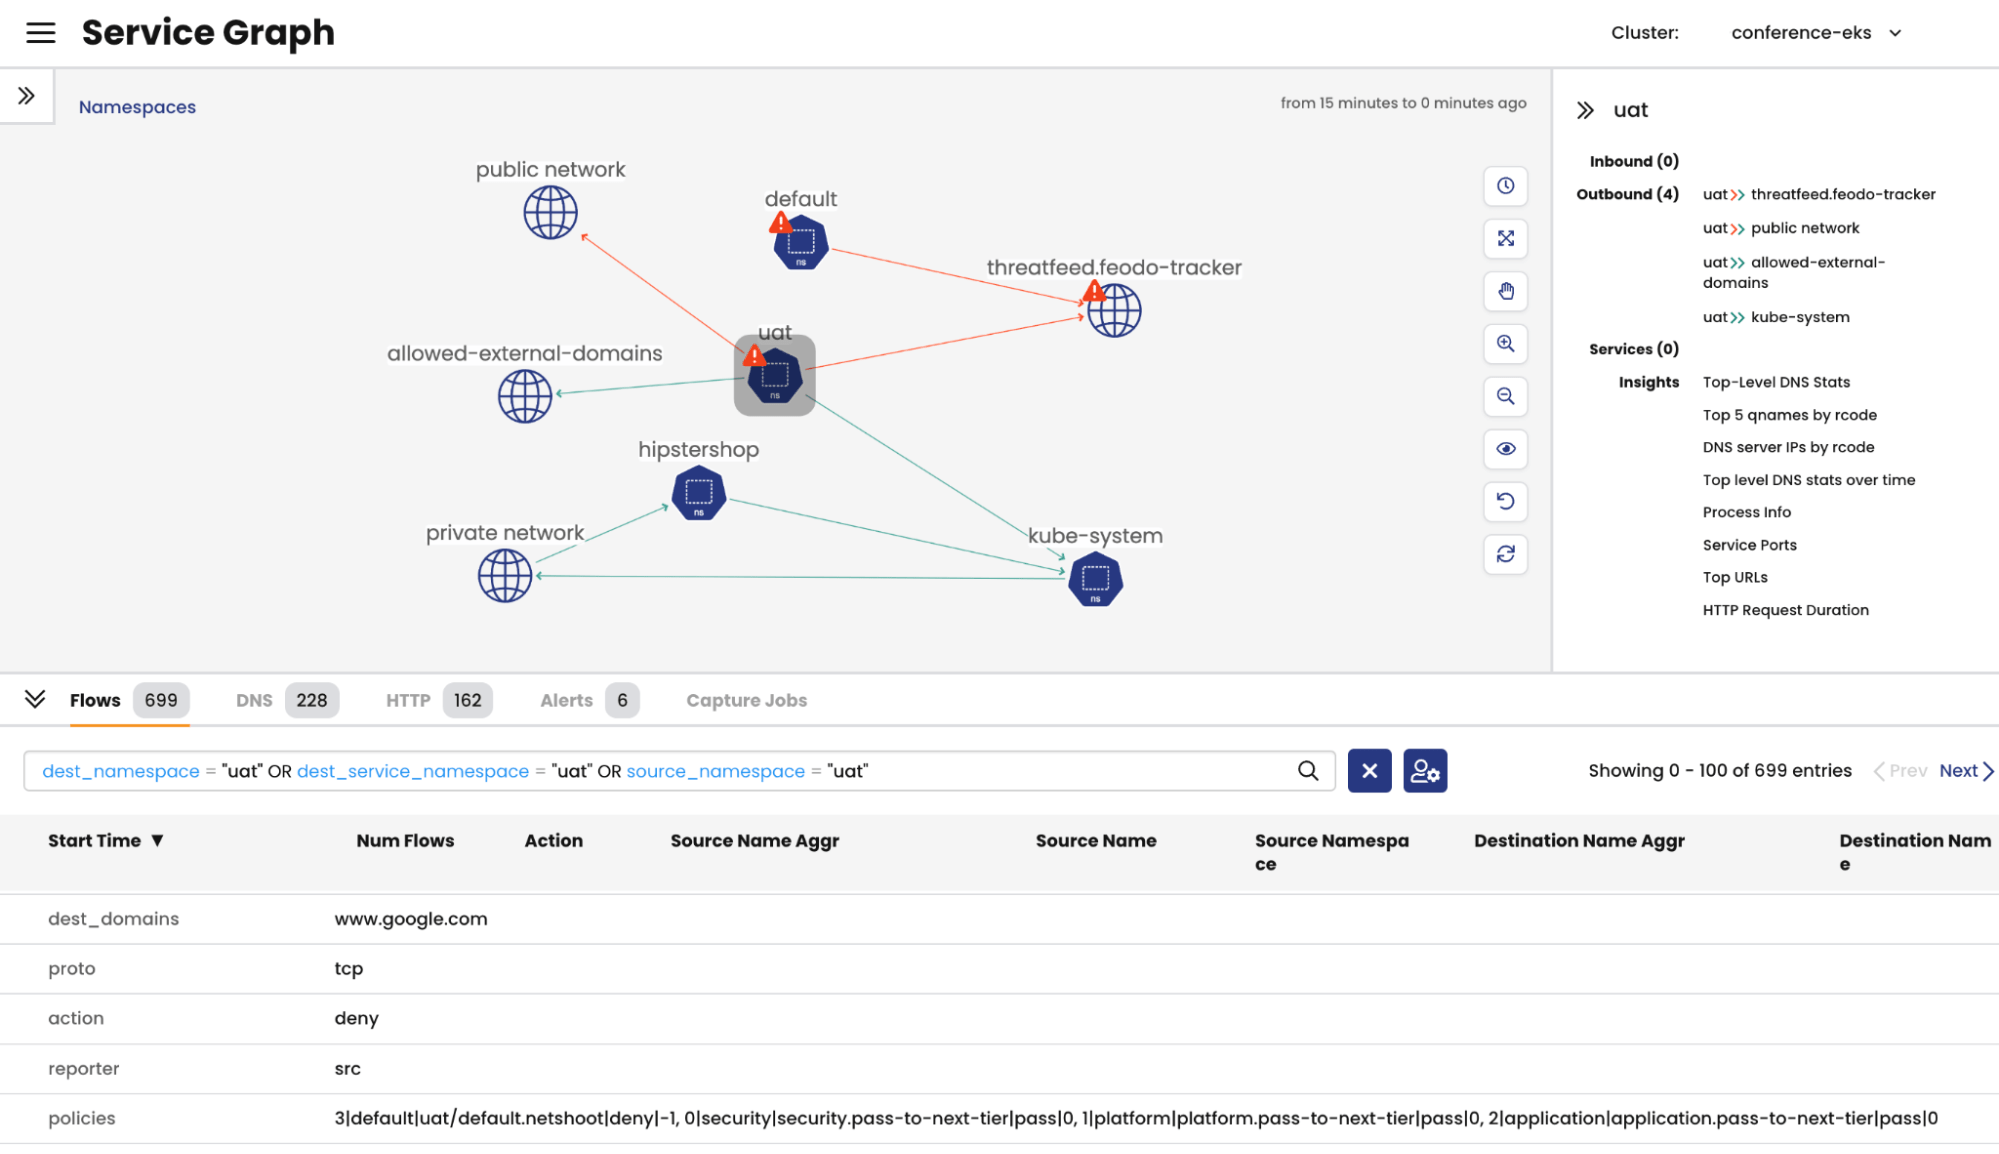Expand the left sidebar panel
The image size is (1999, 1154).
pyautogui.click(x=26, y=96)
